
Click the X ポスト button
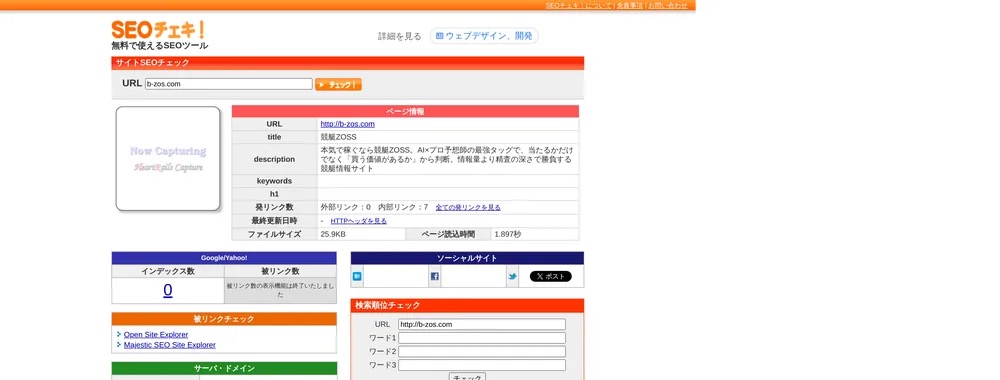pos(550,276)
